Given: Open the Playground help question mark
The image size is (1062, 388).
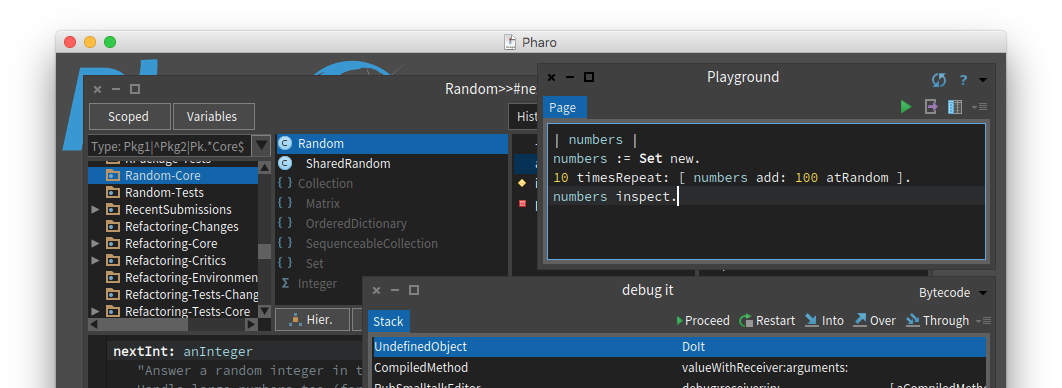Looking at the screenshot, I should 962,80.
